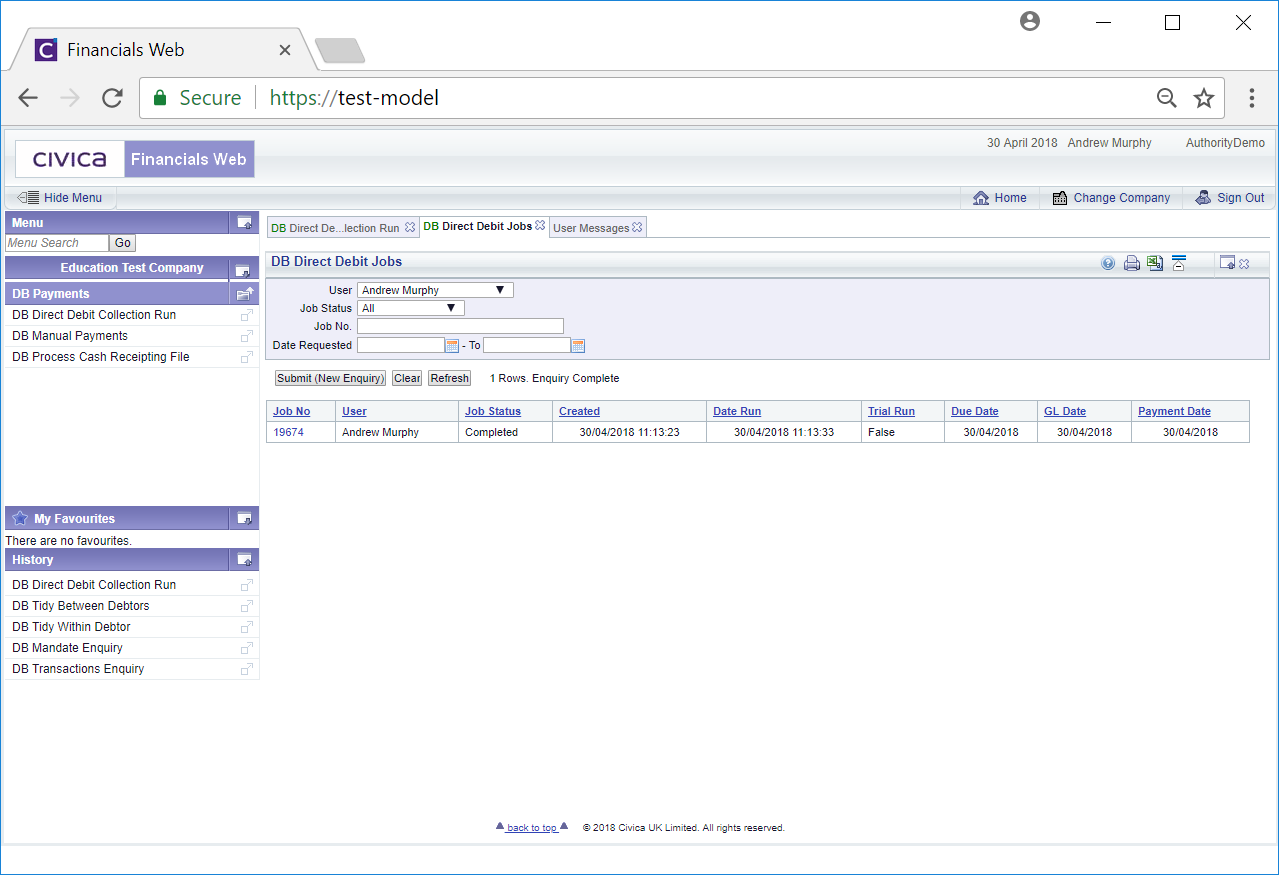Open DB Process Cash Receipting File menu item
Viewport: 1279px width, 875px height.
(101, 357)
